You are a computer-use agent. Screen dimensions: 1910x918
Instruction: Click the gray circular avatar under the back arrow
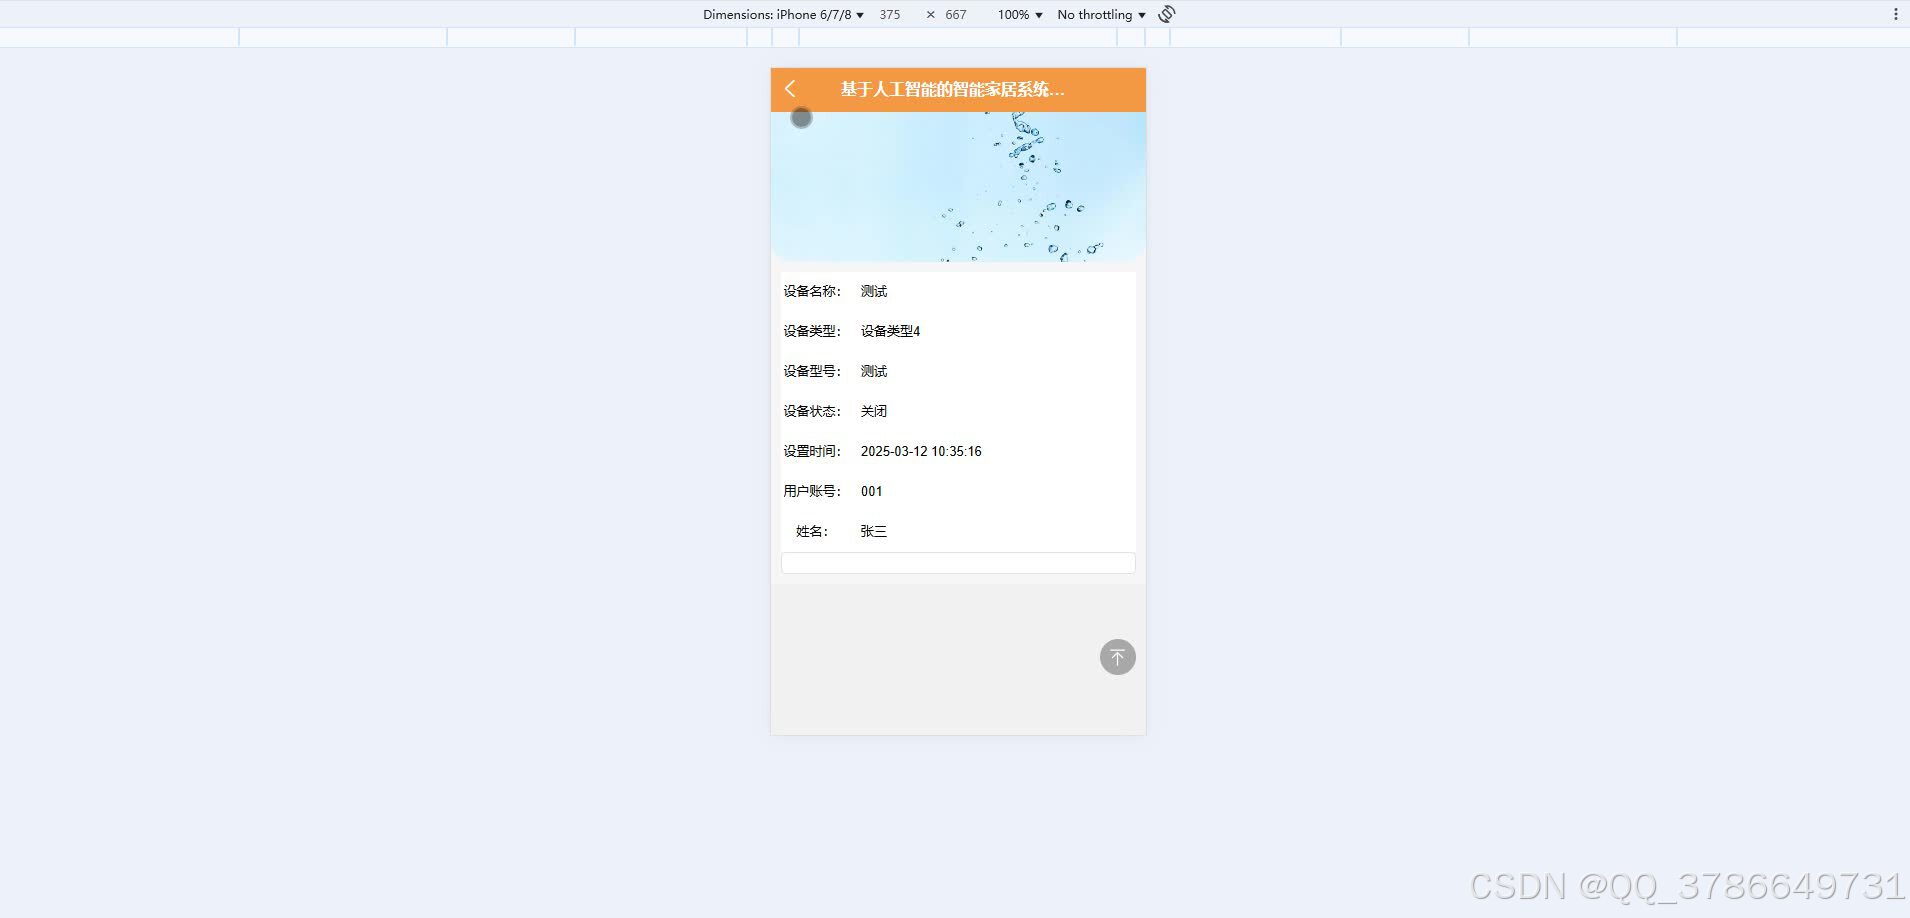[x=802, y=117]
